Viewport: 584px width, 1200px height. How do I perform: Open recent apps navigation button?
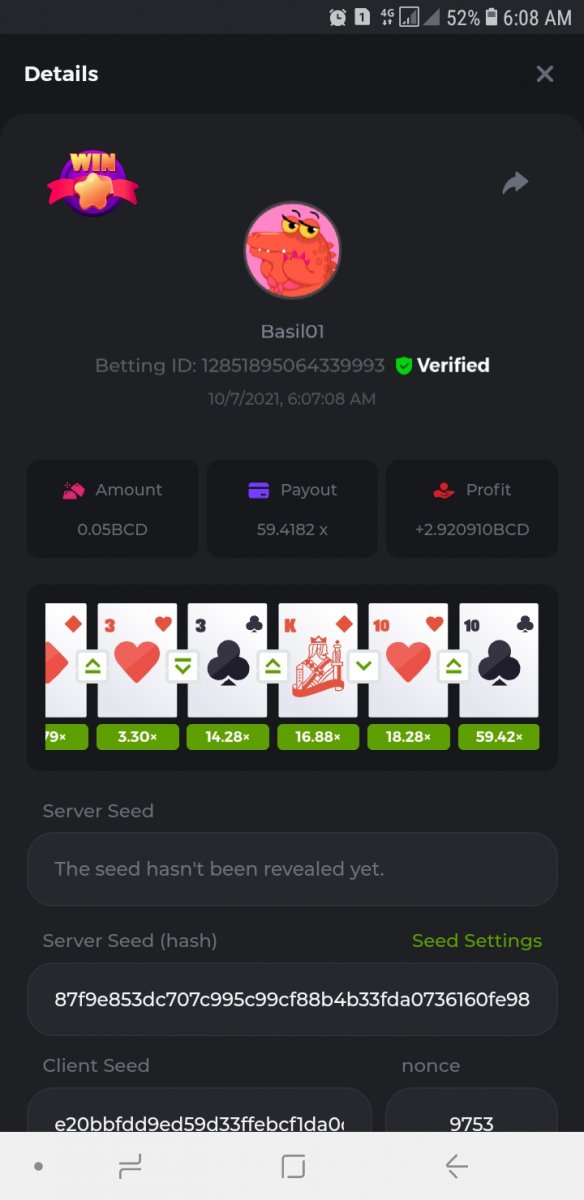(x=130, y=1166)
